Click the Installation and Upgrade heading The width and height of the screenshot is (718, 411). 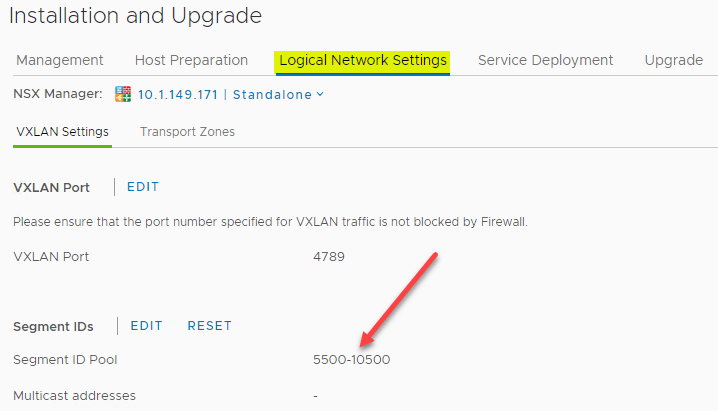[136, 16]
